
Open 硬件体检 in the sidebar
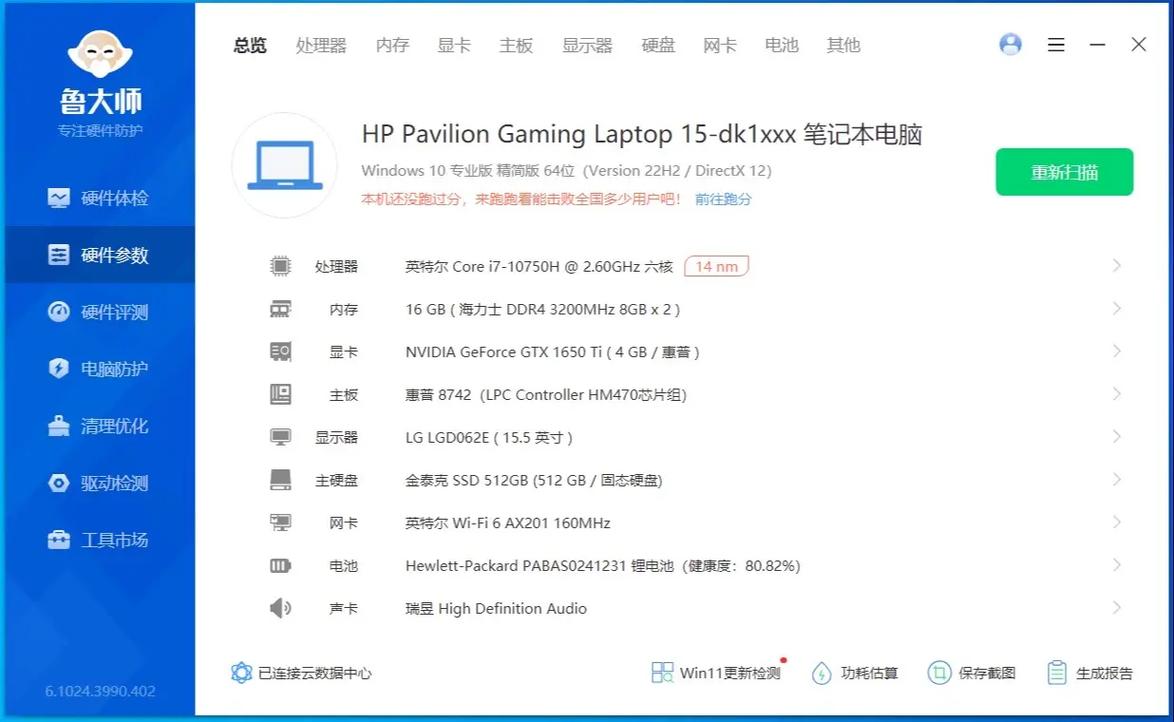(x=100, y=198)
